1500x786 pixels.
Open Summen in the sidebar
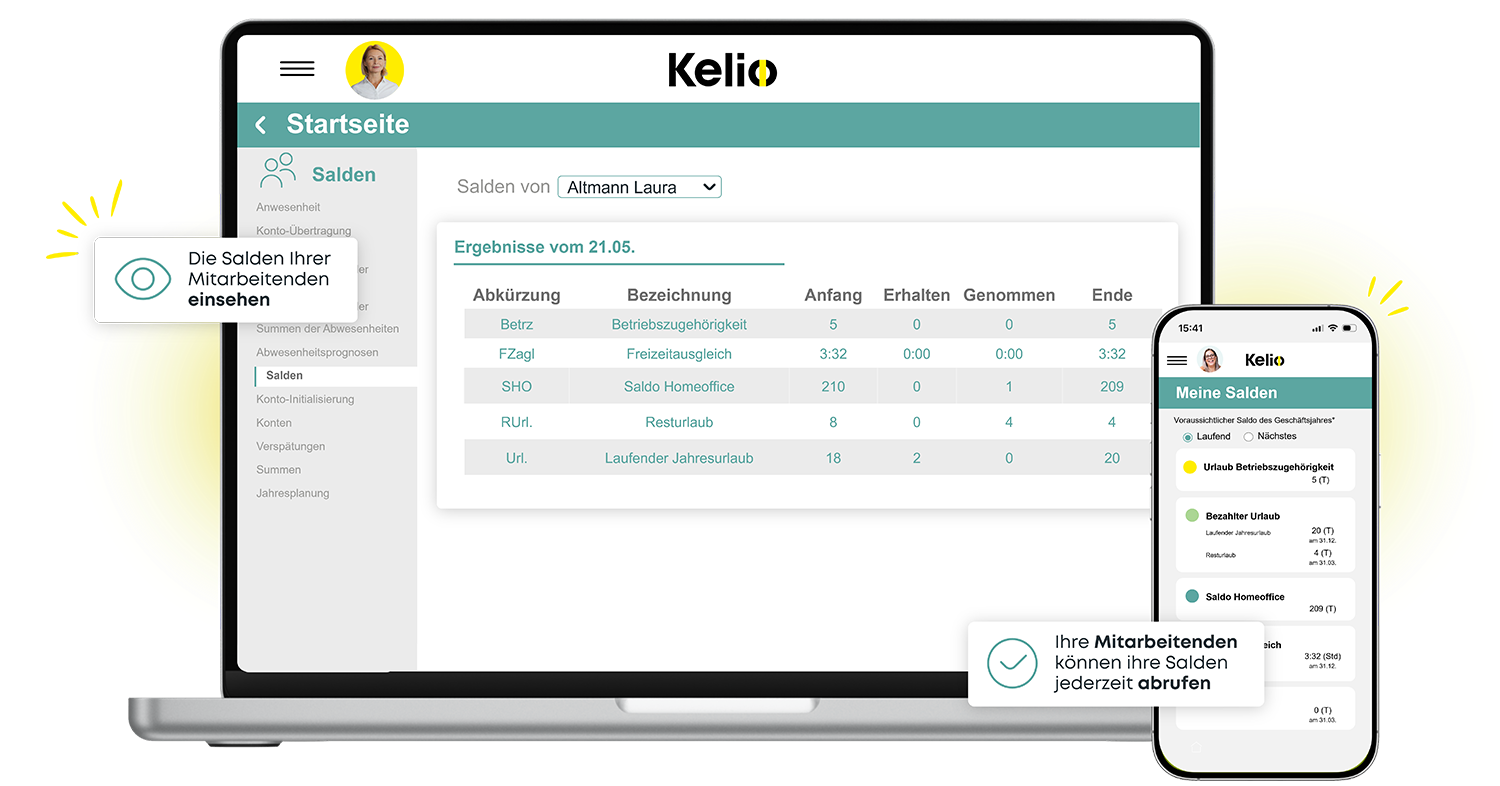tap(278, 469)
